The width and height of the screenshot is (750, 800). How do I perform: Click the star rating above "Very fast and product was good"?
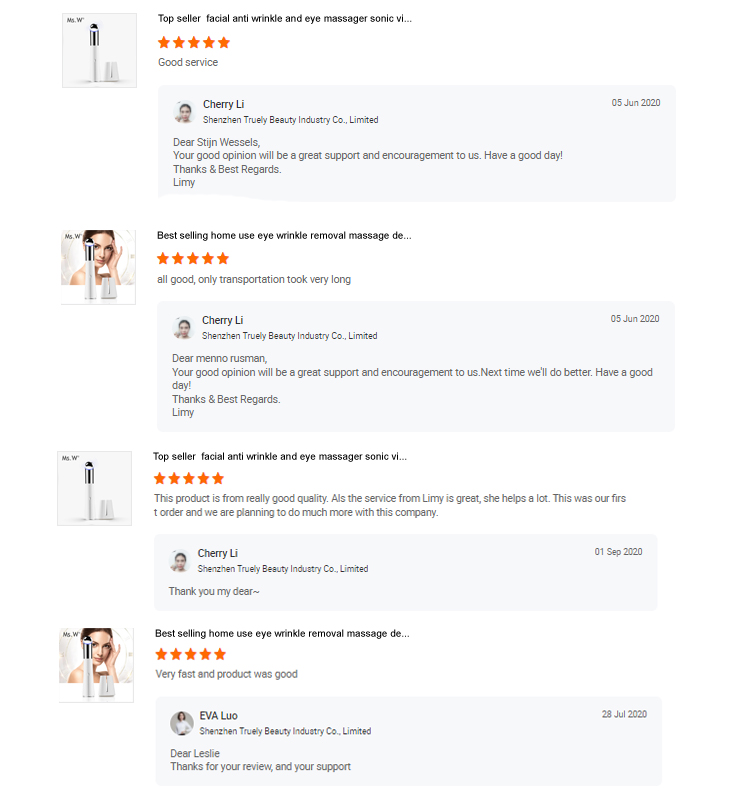[x=191, y=654]
